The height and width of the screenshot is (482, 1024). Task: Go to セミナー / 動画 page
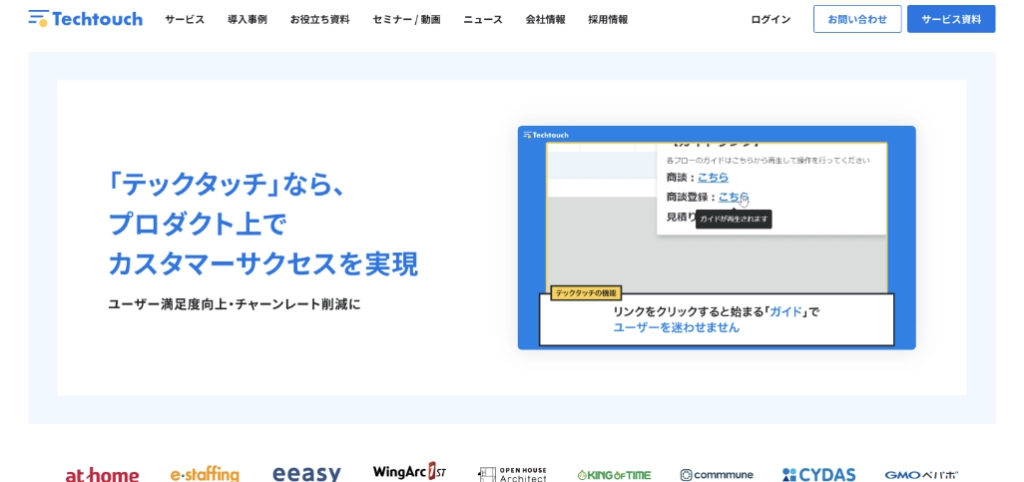click(407, 20)
